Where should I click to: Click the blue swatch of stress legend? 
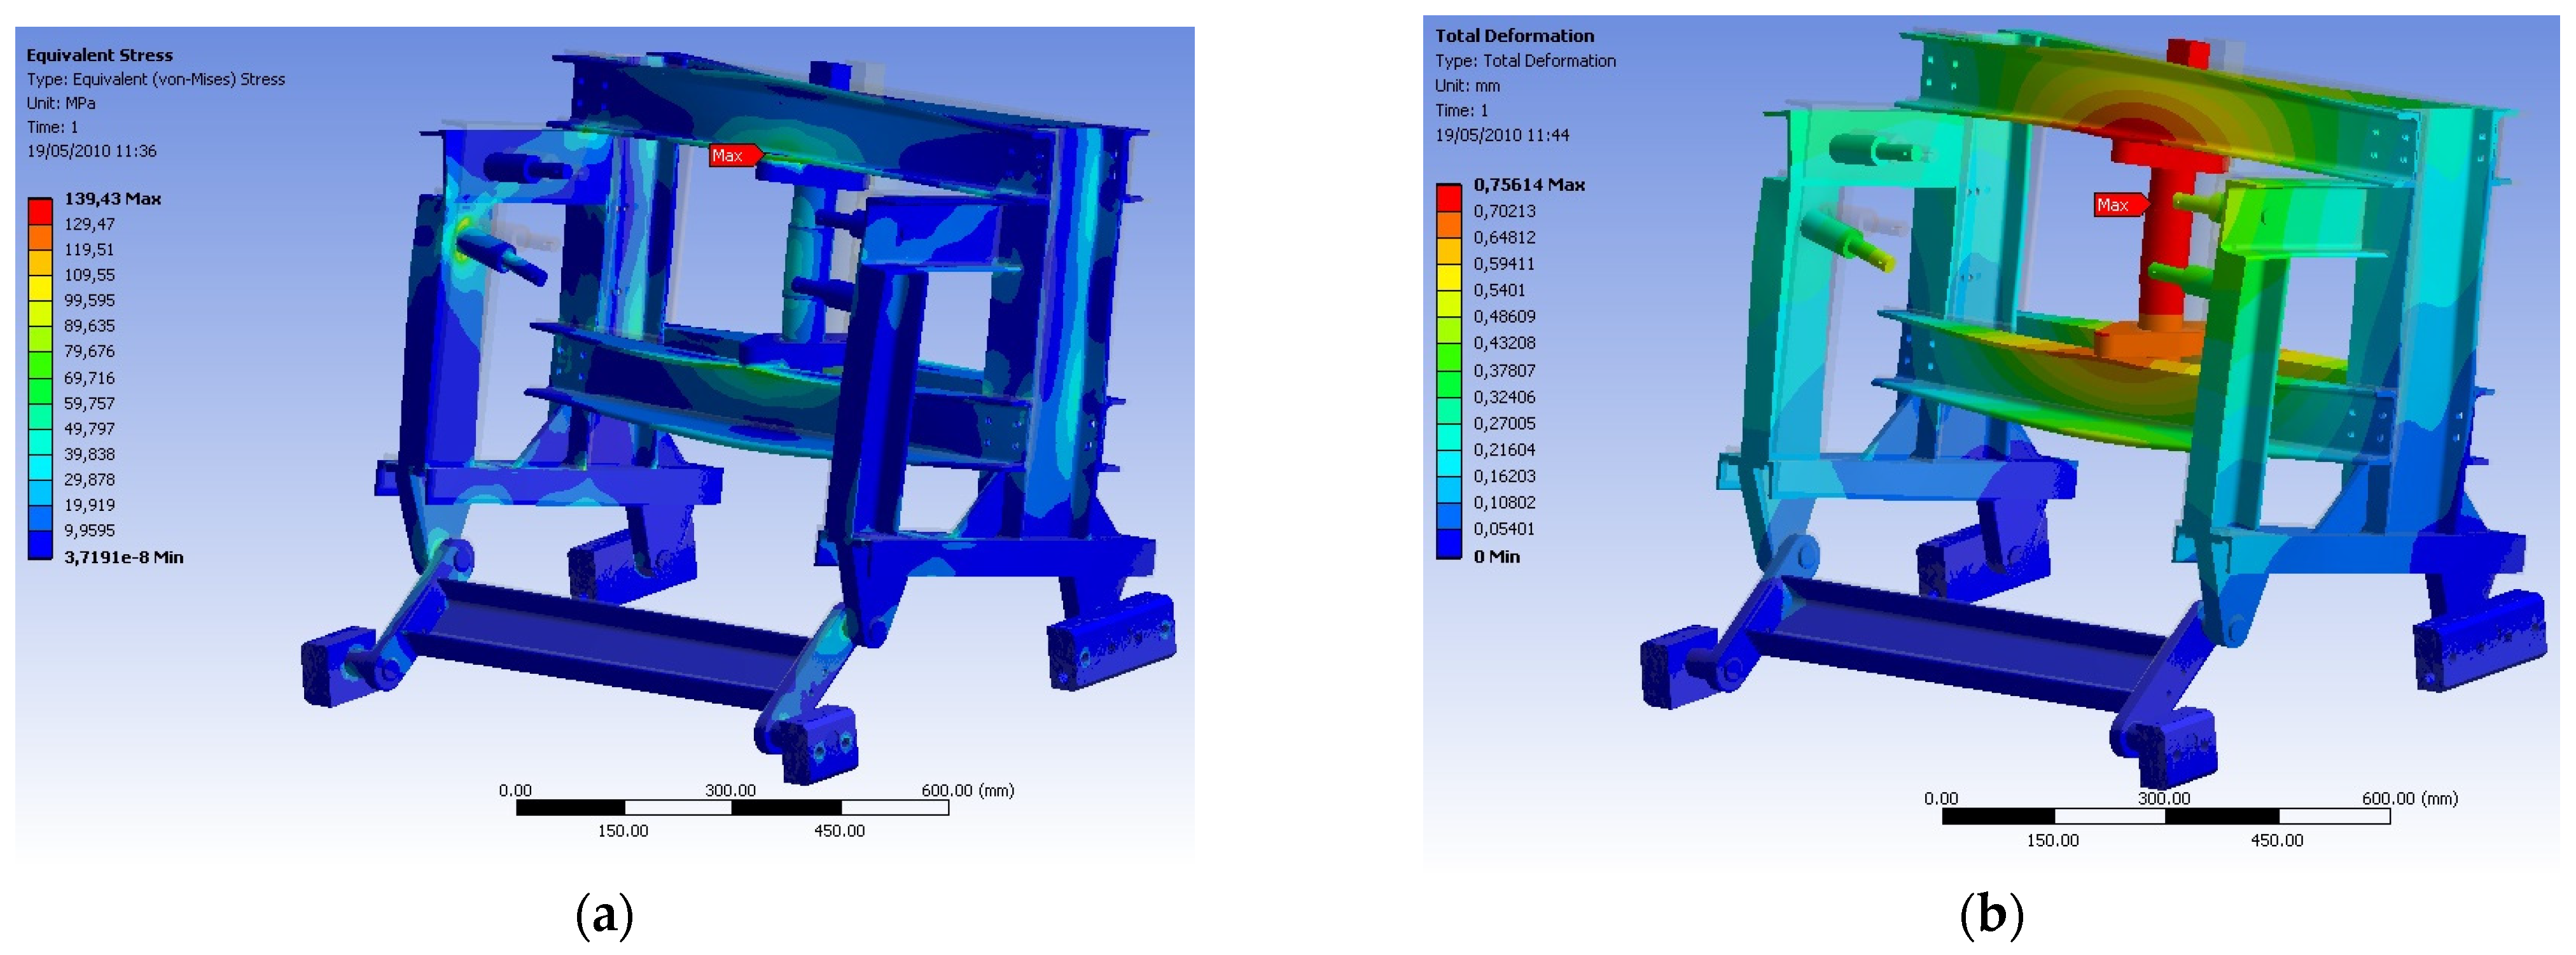(40, 545)
